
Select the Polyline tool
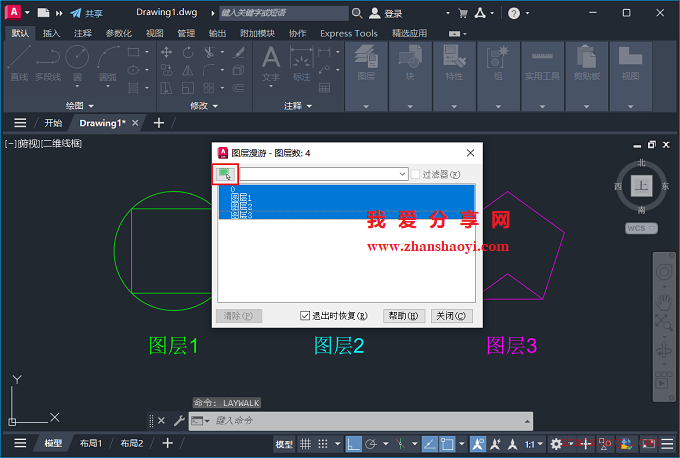48,63
